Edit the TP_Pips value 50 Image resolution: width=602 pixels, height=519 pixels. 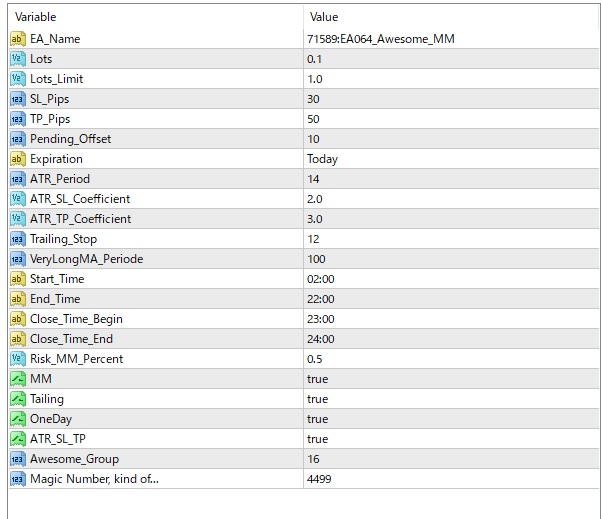(314, 119)
